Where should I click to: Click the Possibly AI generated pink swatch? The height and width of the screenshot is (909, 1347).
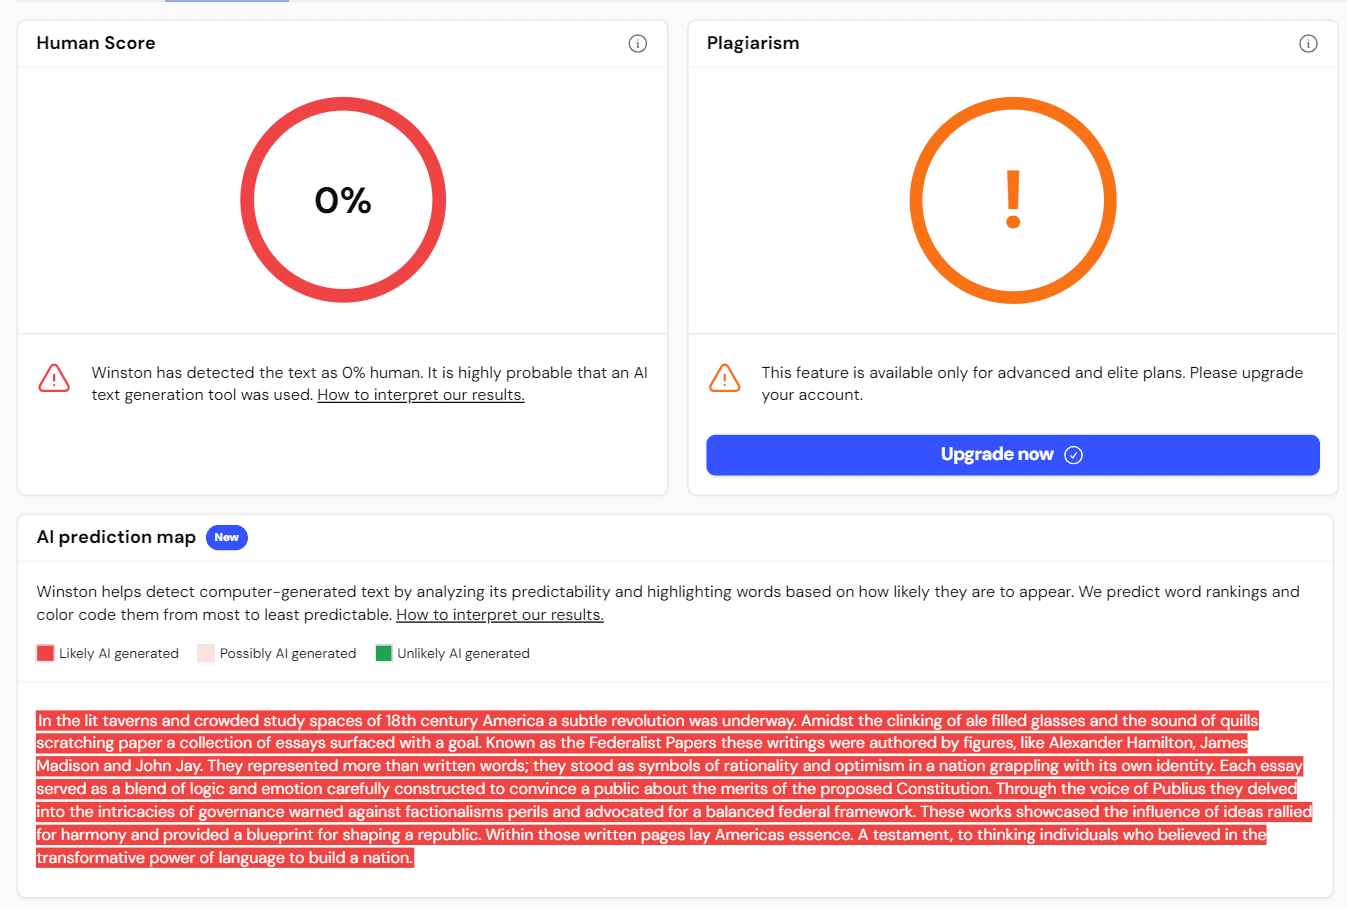tap(206, 653)
